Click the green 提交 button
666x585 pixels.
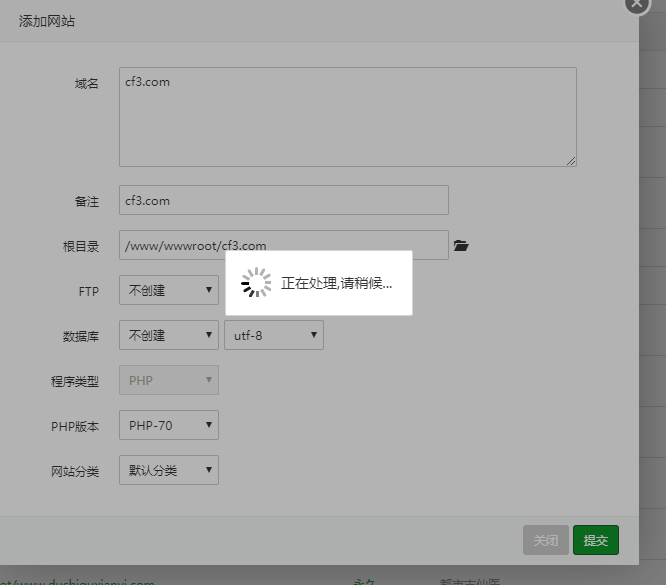595,540
